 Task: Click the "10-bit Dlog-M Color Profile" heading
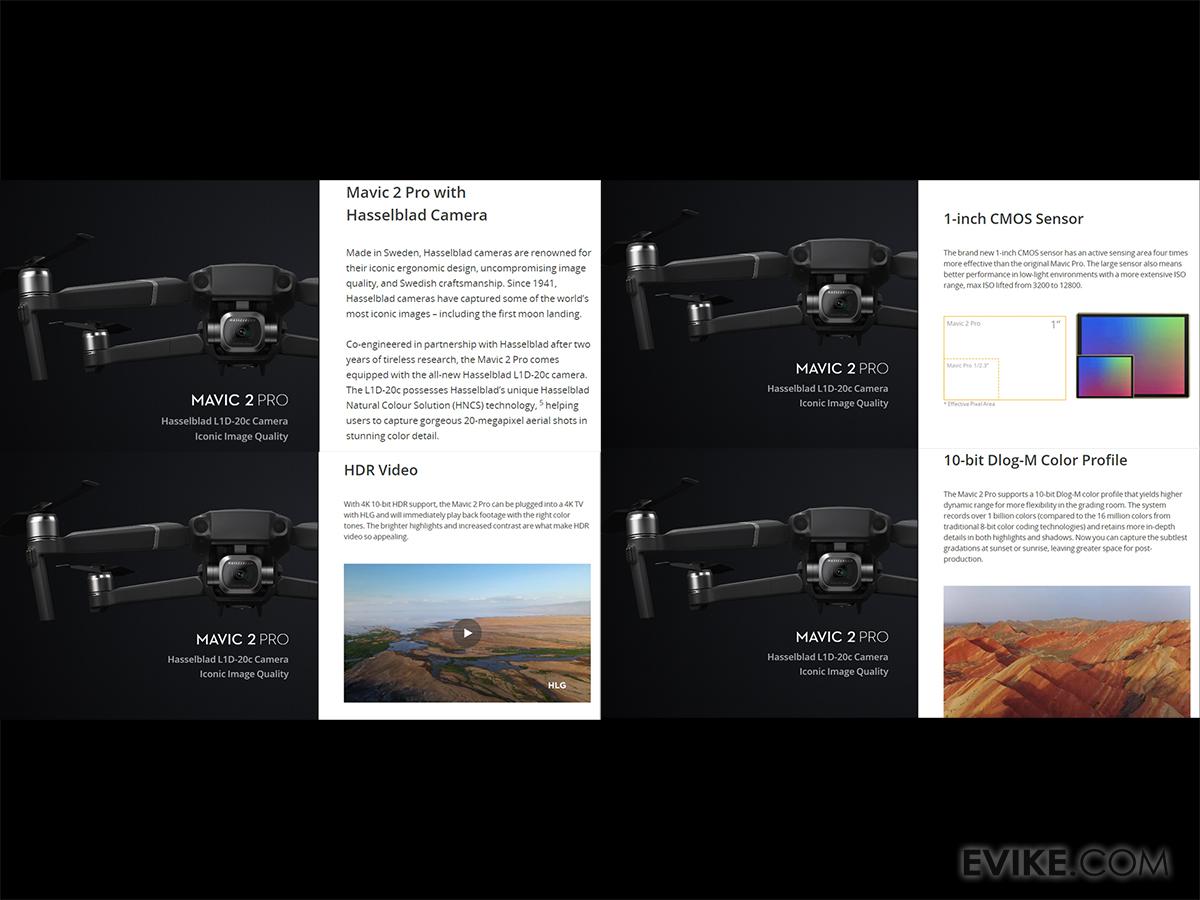[x=1035, y=460]
